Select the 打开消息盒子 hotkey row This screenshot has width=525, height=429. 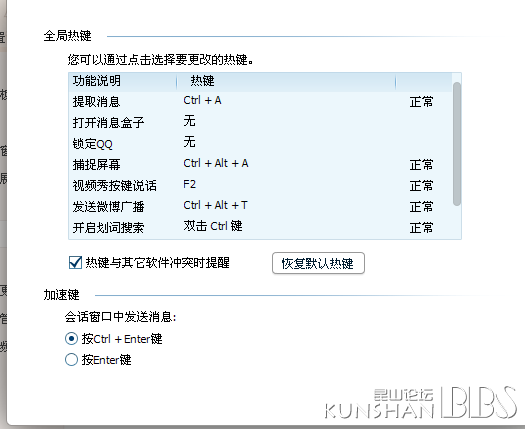pyautogui.click(x=260, y=123)
